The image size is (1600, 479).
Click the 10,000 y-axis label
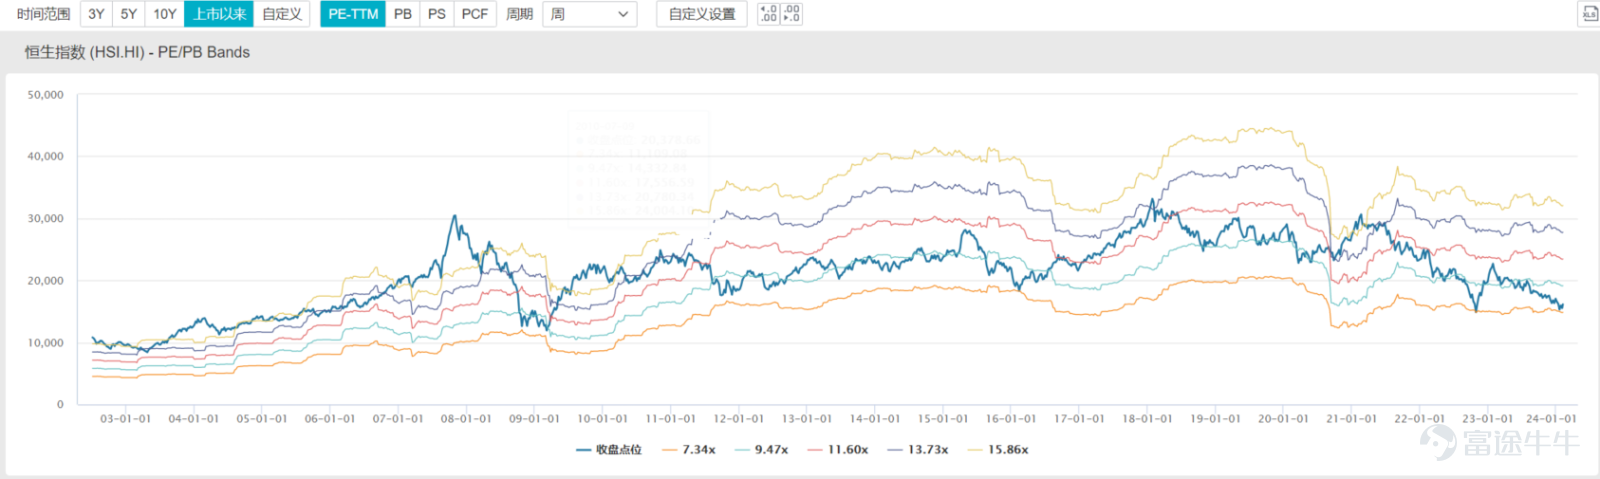[x=45, y=343]
